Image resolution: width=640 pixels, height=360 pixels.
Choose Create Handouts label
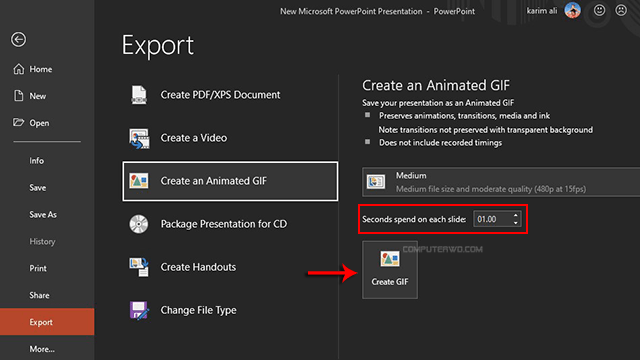point(198,267)
